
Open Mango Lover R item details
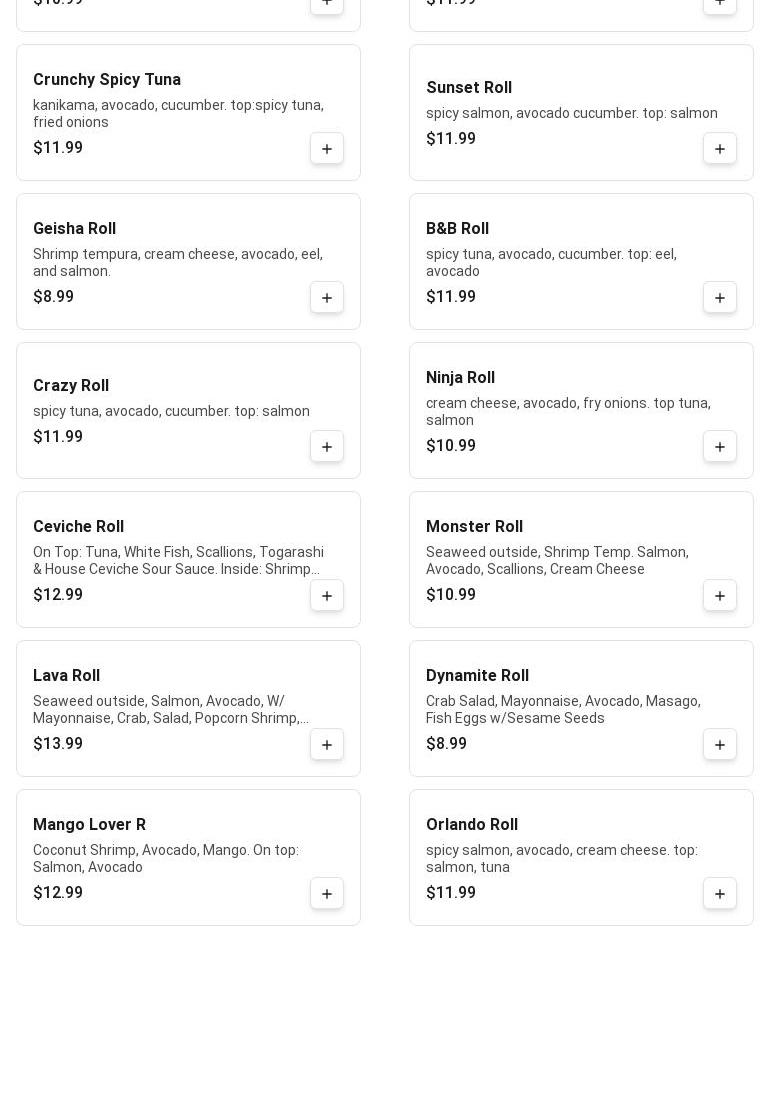point(89,825)
